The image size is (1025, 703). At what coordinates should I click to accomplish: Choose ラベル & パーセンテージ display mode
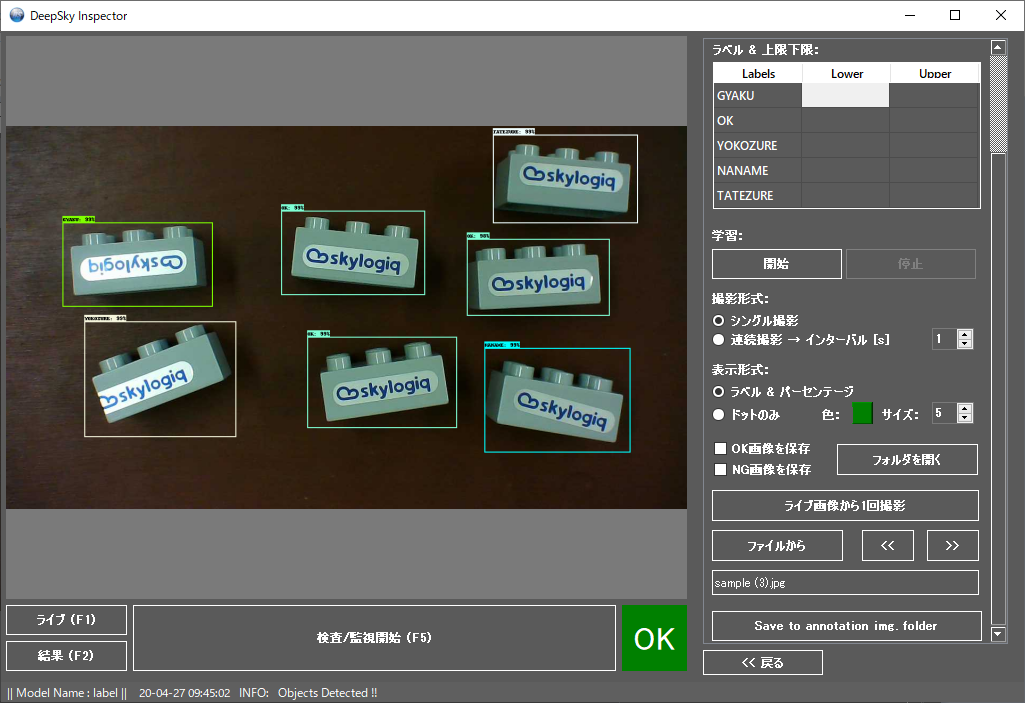coord(718,392)
